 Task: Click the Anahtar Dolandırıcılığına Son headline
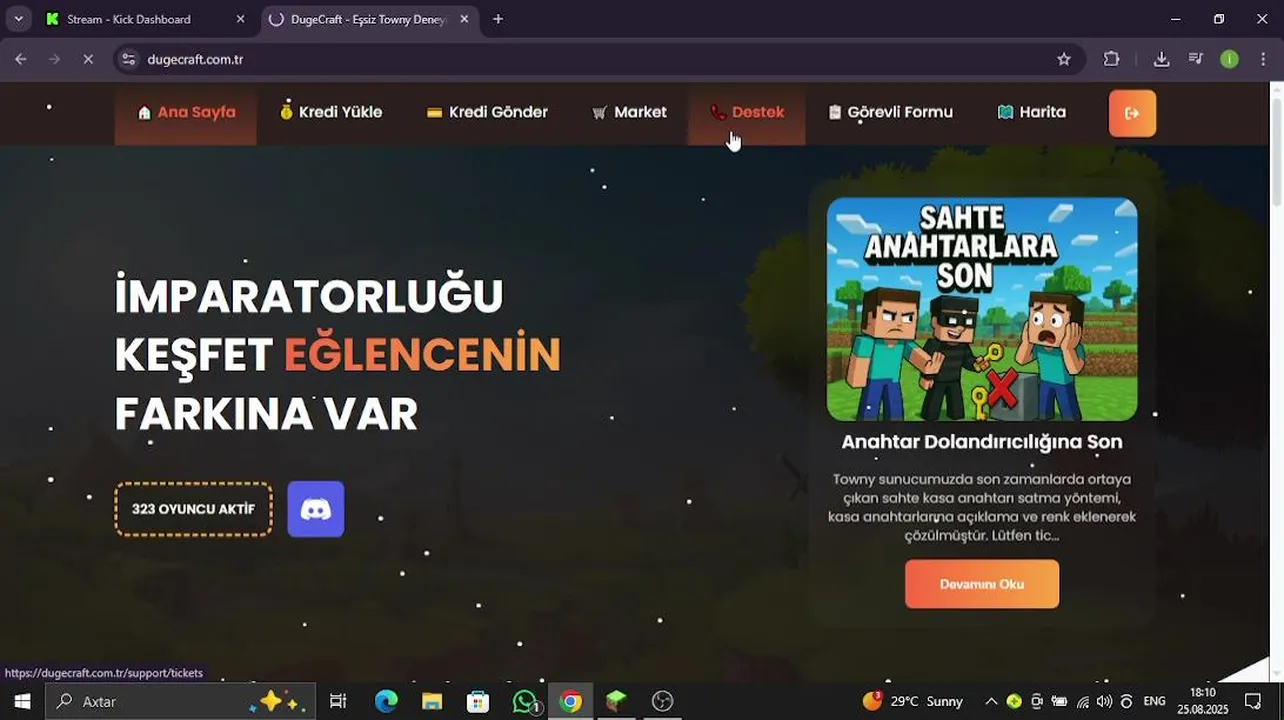[x=982, y=441]
